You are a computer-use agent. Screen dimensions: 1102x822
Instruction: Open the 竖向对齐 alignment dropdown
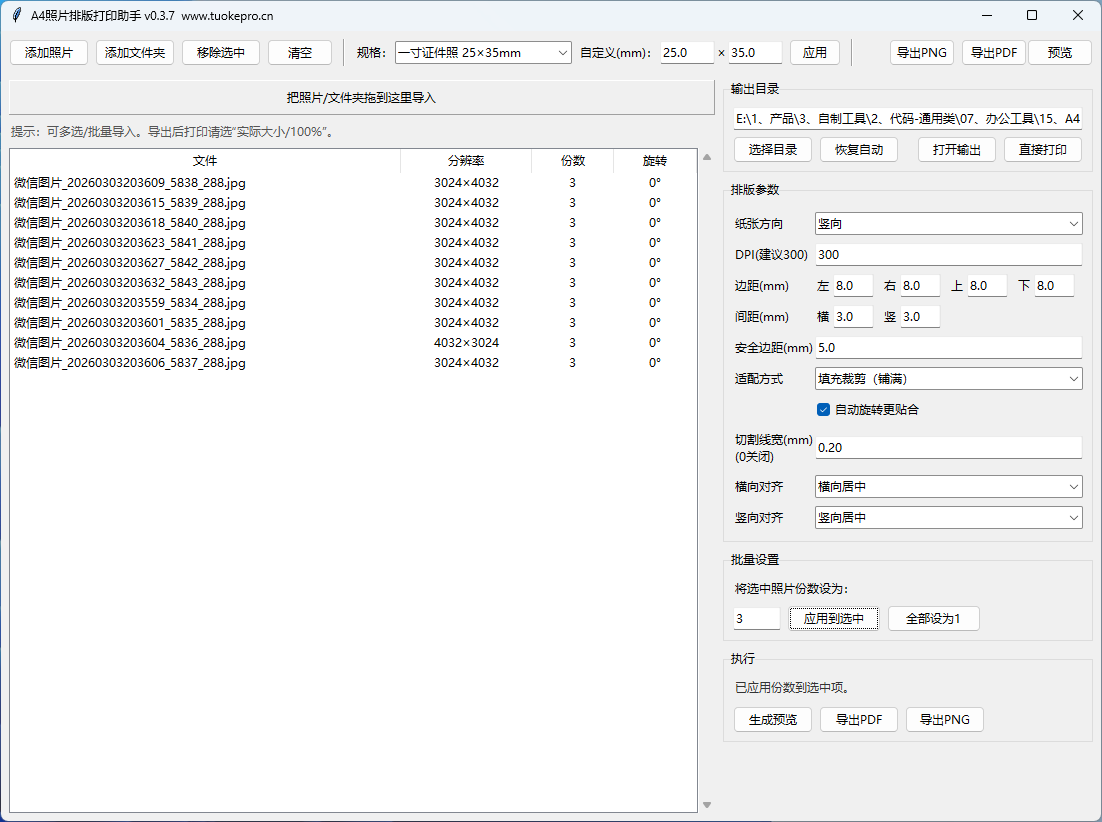pyautogui.click(x=948, y=518)
